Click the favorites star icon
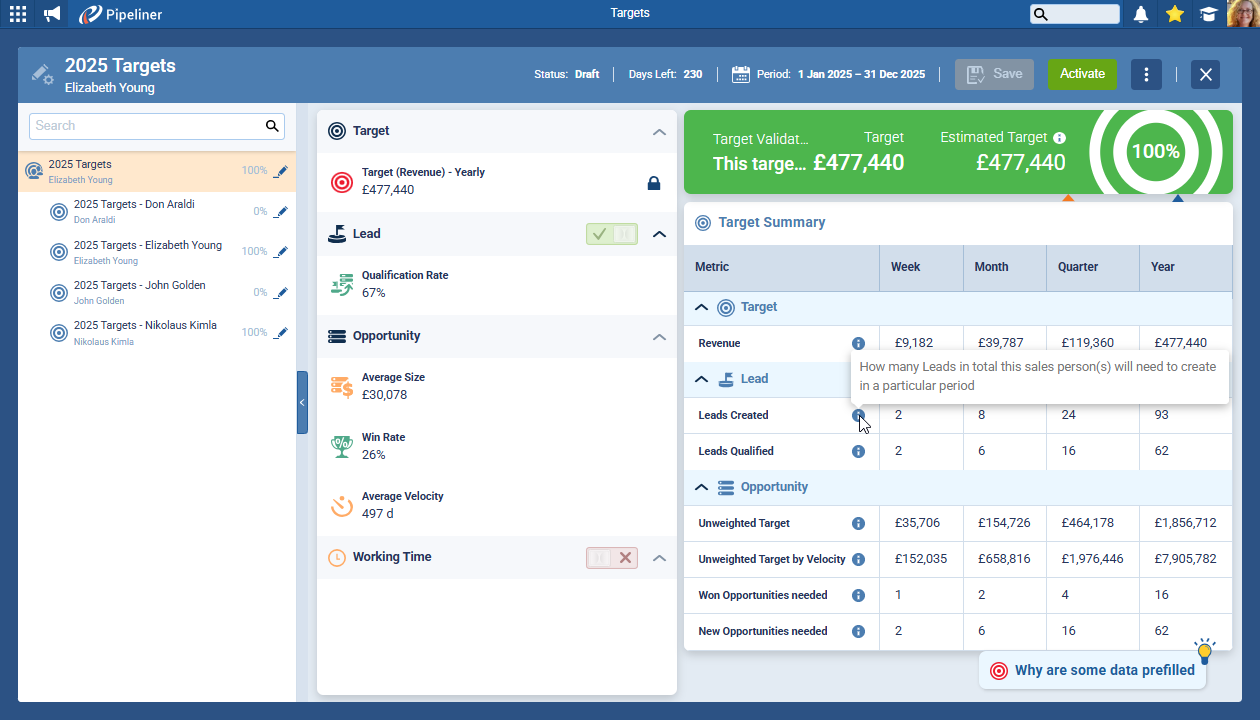The image size is (1260, 720). point(1175,14)
